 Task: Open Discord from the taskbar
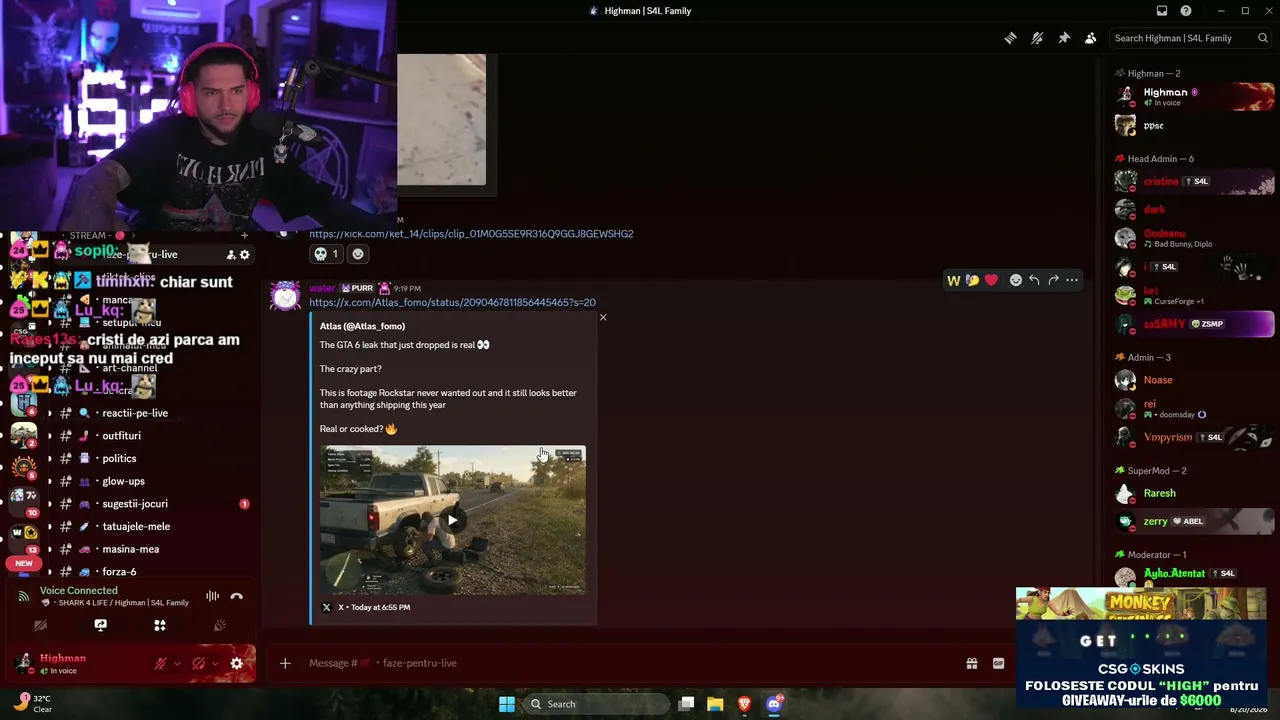click(x=774, y=704)
